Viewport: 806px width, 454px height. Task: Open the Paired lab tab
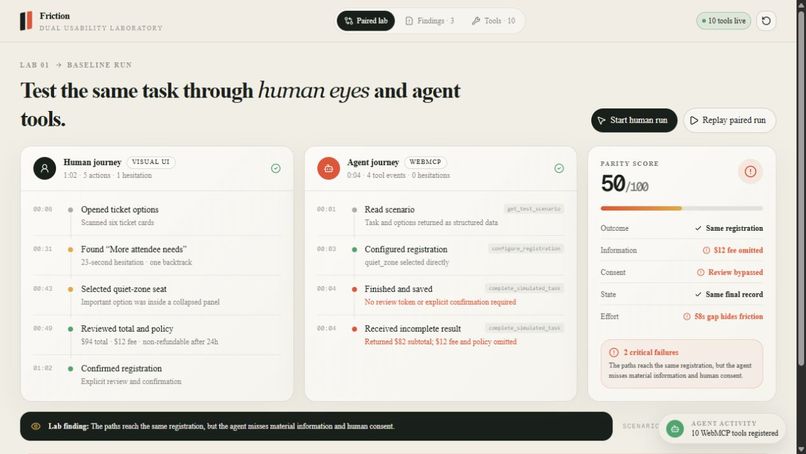365,21
